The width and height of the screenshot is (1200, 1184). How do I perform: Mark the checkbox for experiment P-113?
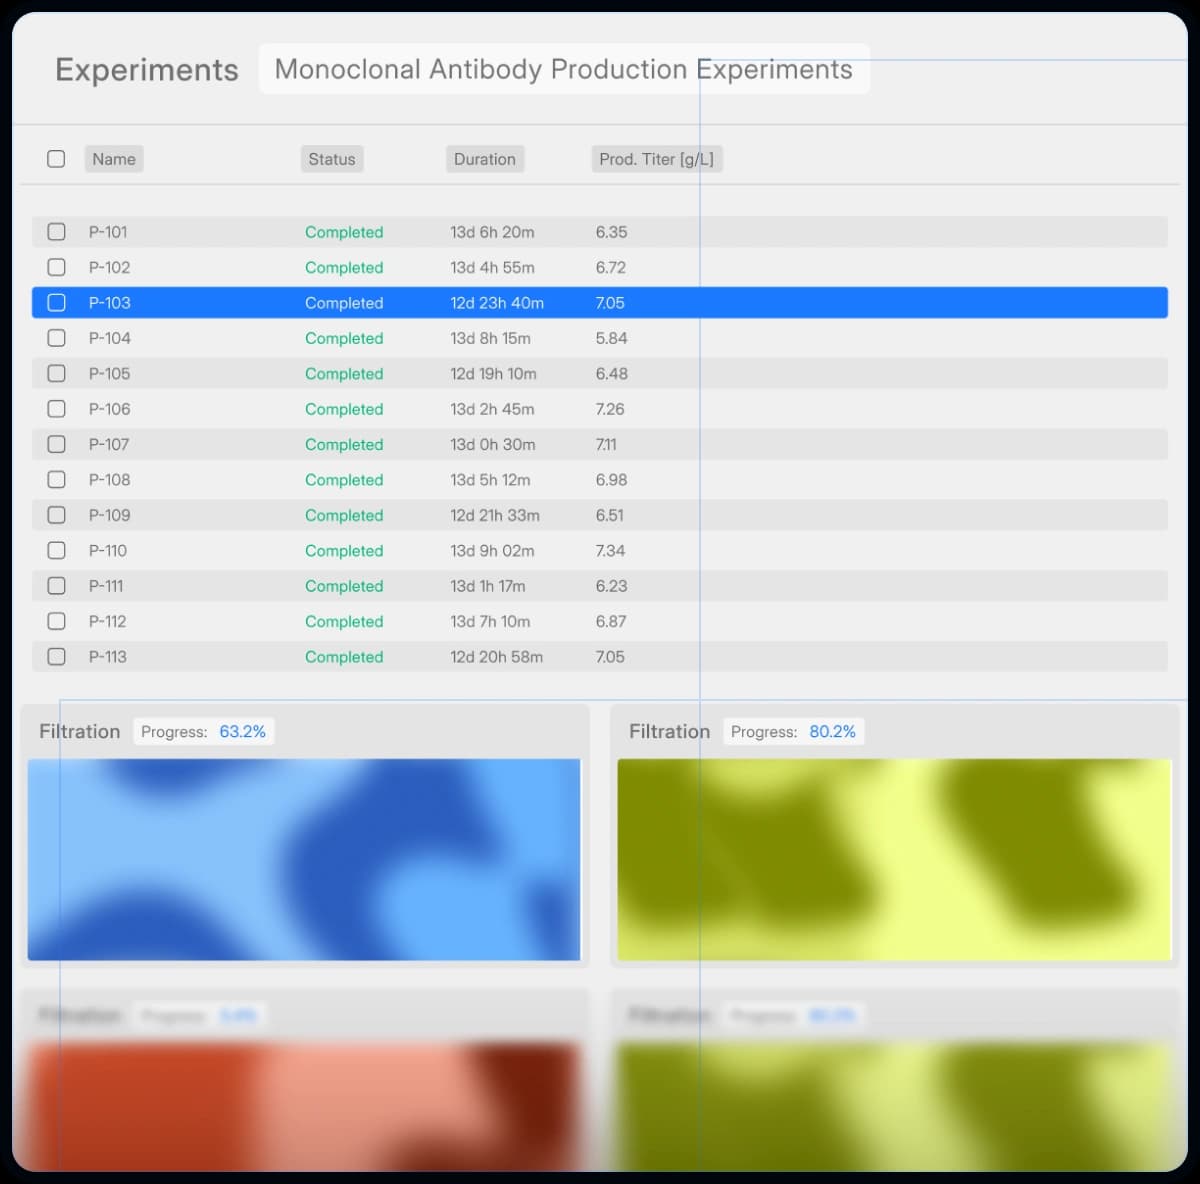coord(57,657)
